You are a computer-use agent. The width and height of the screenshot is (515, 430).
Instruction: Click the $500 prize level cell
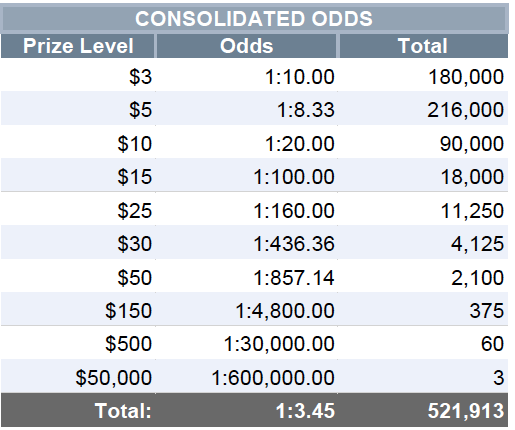(x=78, y=343)
